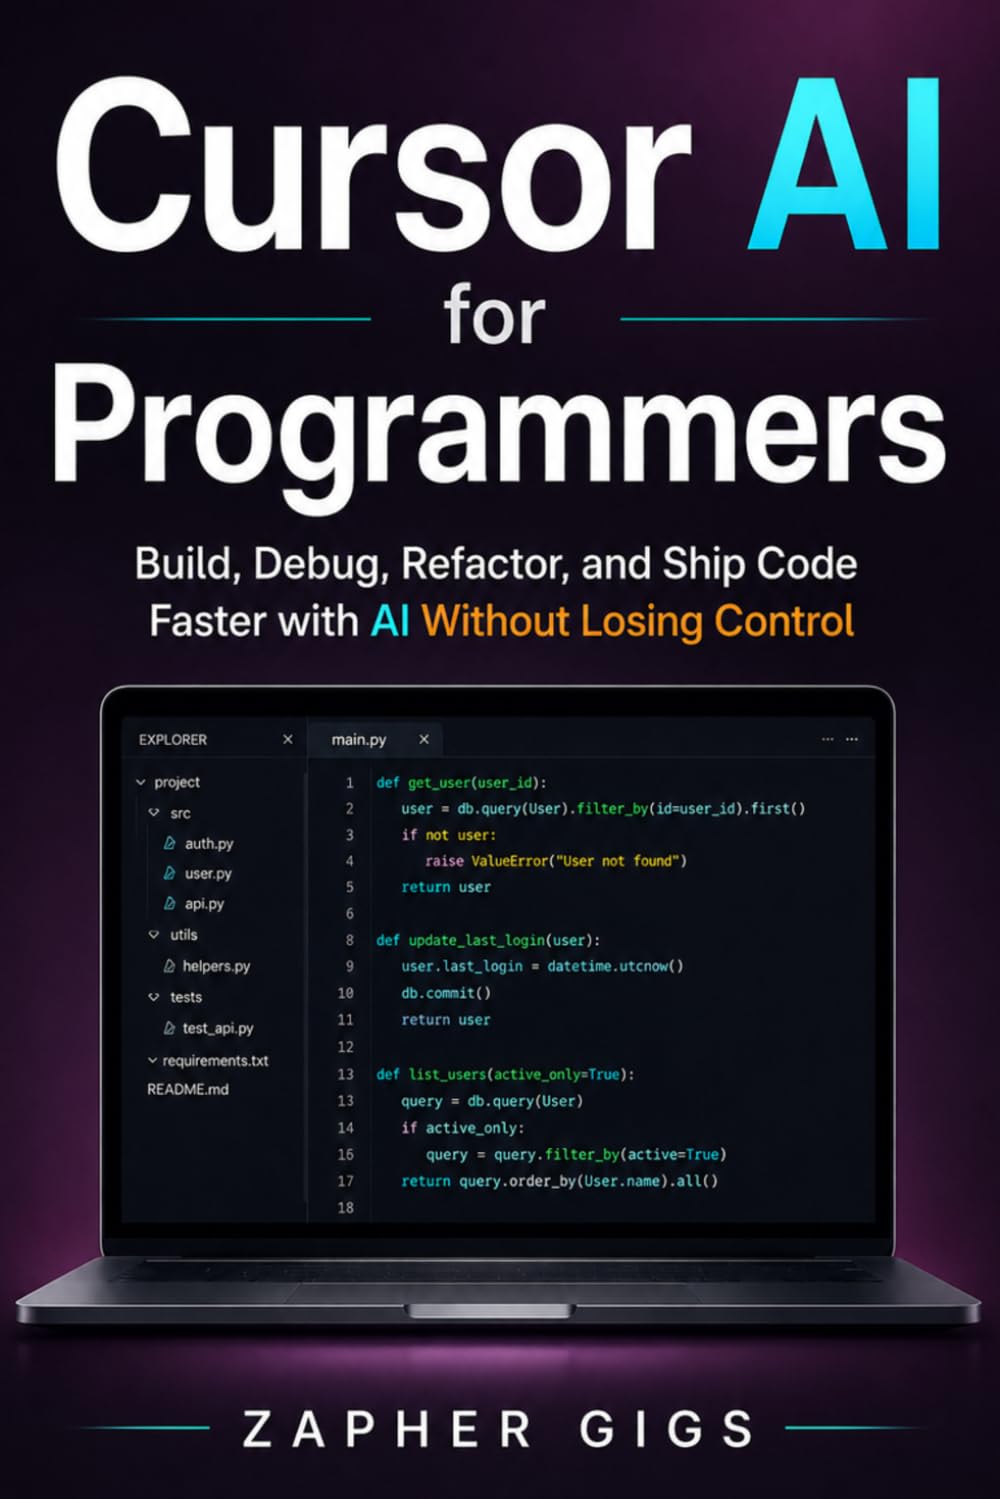This screenshot has height=1499, width=1000.
Task: Click the line 'if not user:'
Action: pos(448,835)
